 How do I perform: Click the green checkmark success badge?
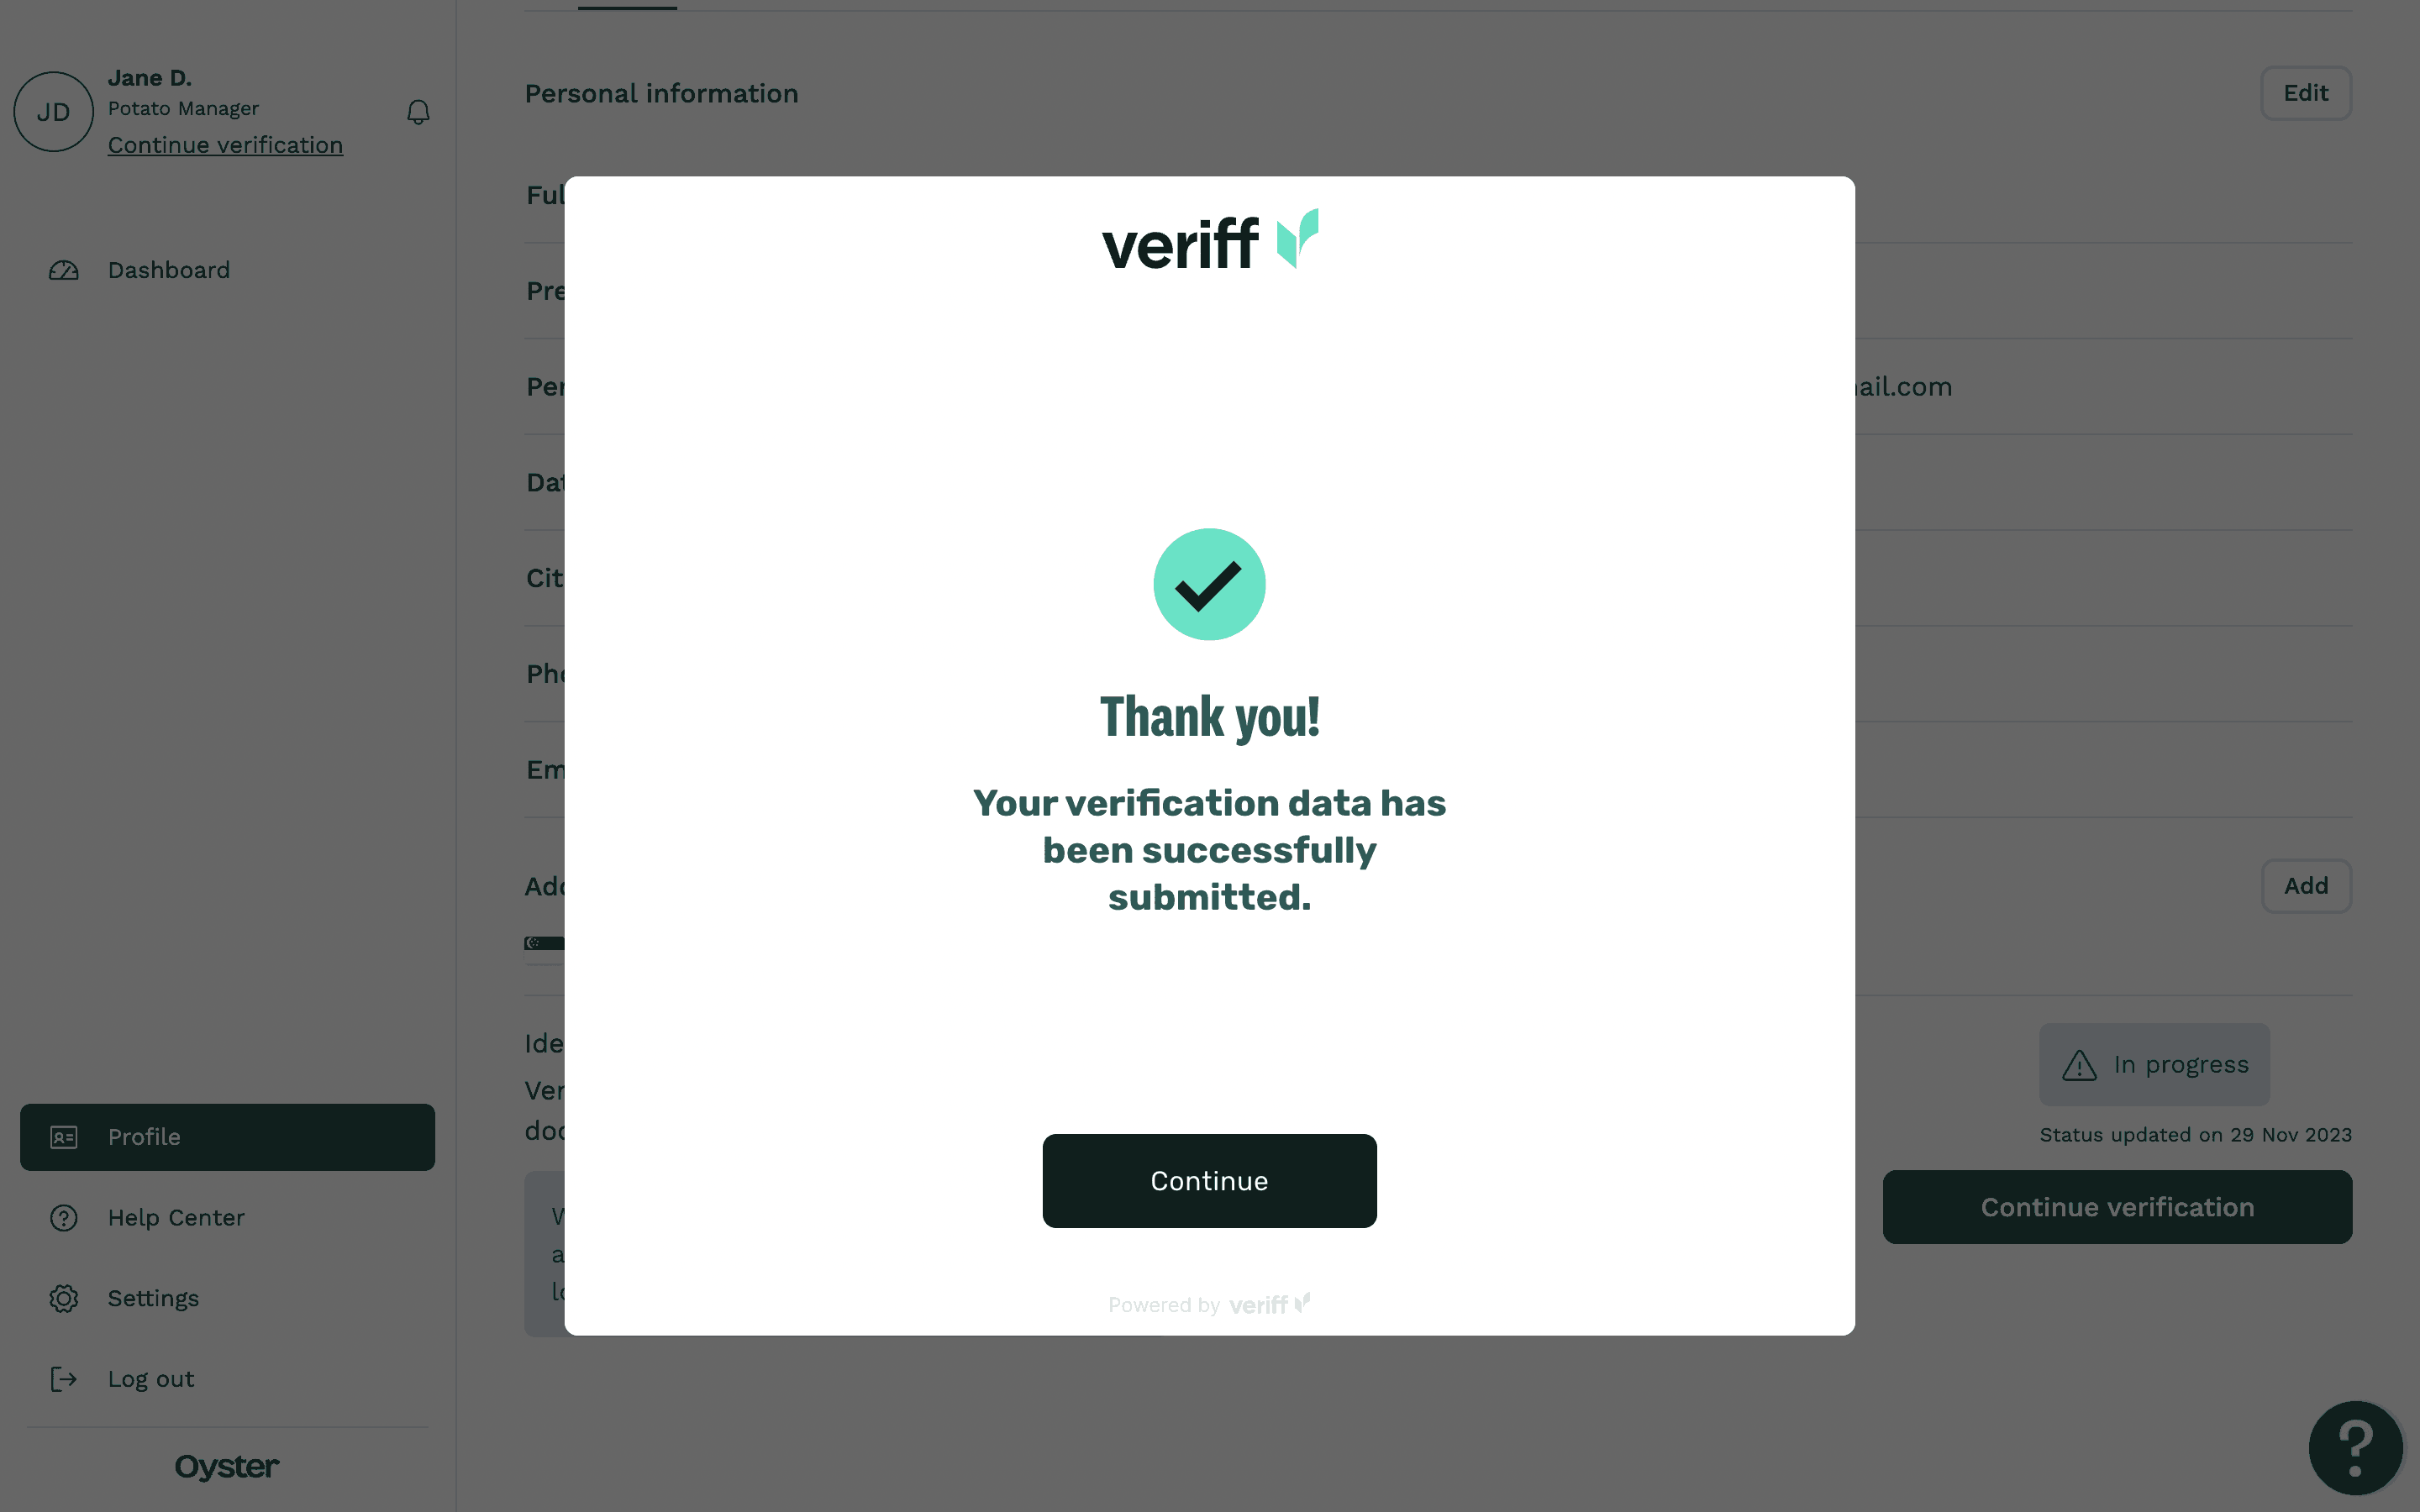click(x=1209, y=584)
